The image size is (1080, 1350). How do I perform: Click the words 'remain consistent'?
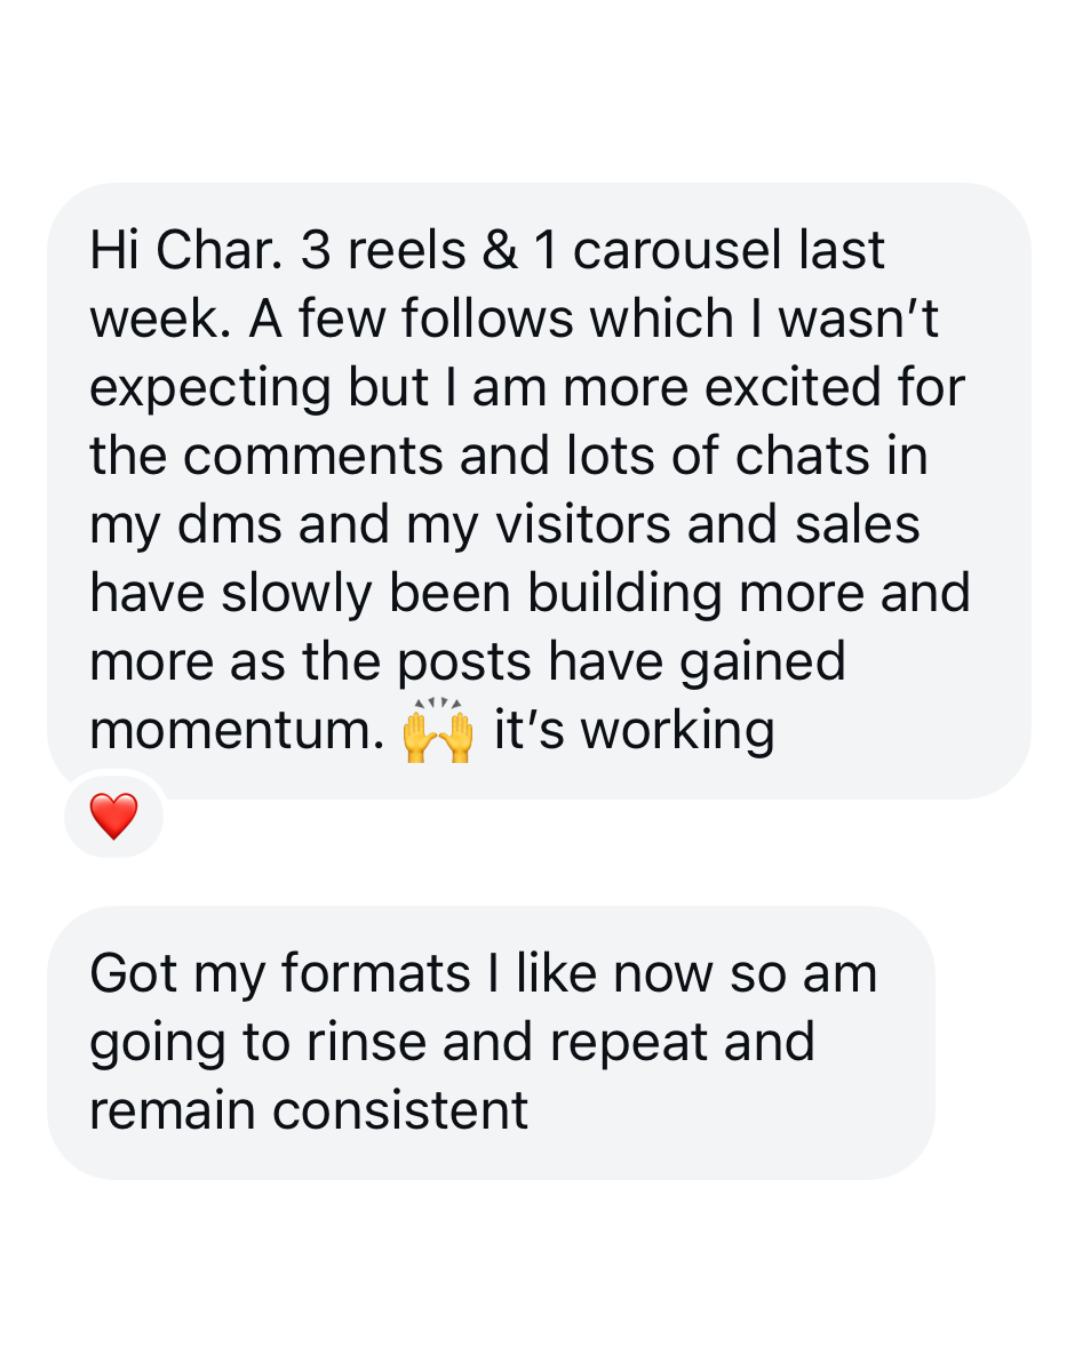pos(308,1110)
